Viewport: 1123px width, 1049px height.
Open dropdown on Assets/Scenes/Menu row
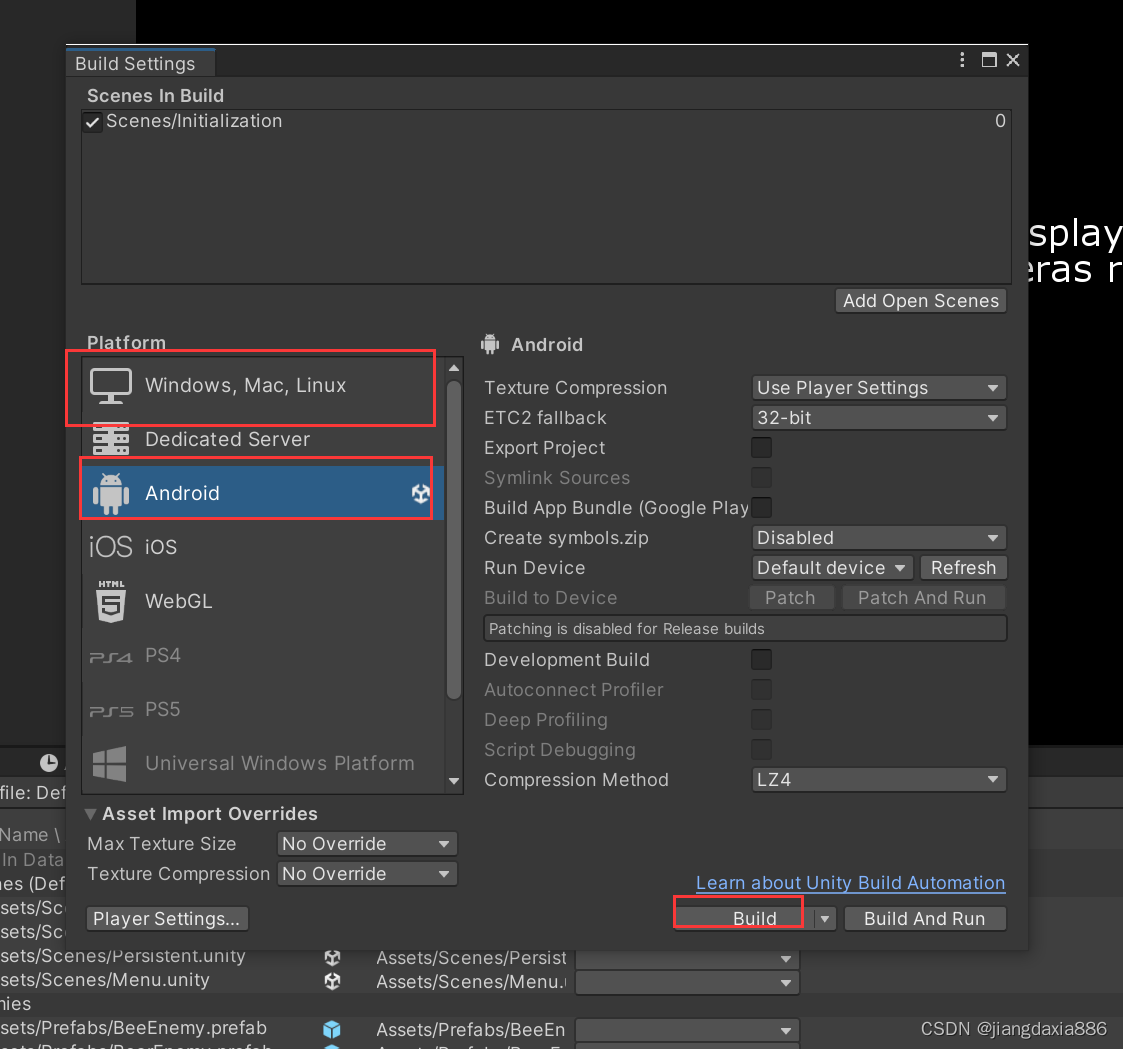click(x=688, y=982)
